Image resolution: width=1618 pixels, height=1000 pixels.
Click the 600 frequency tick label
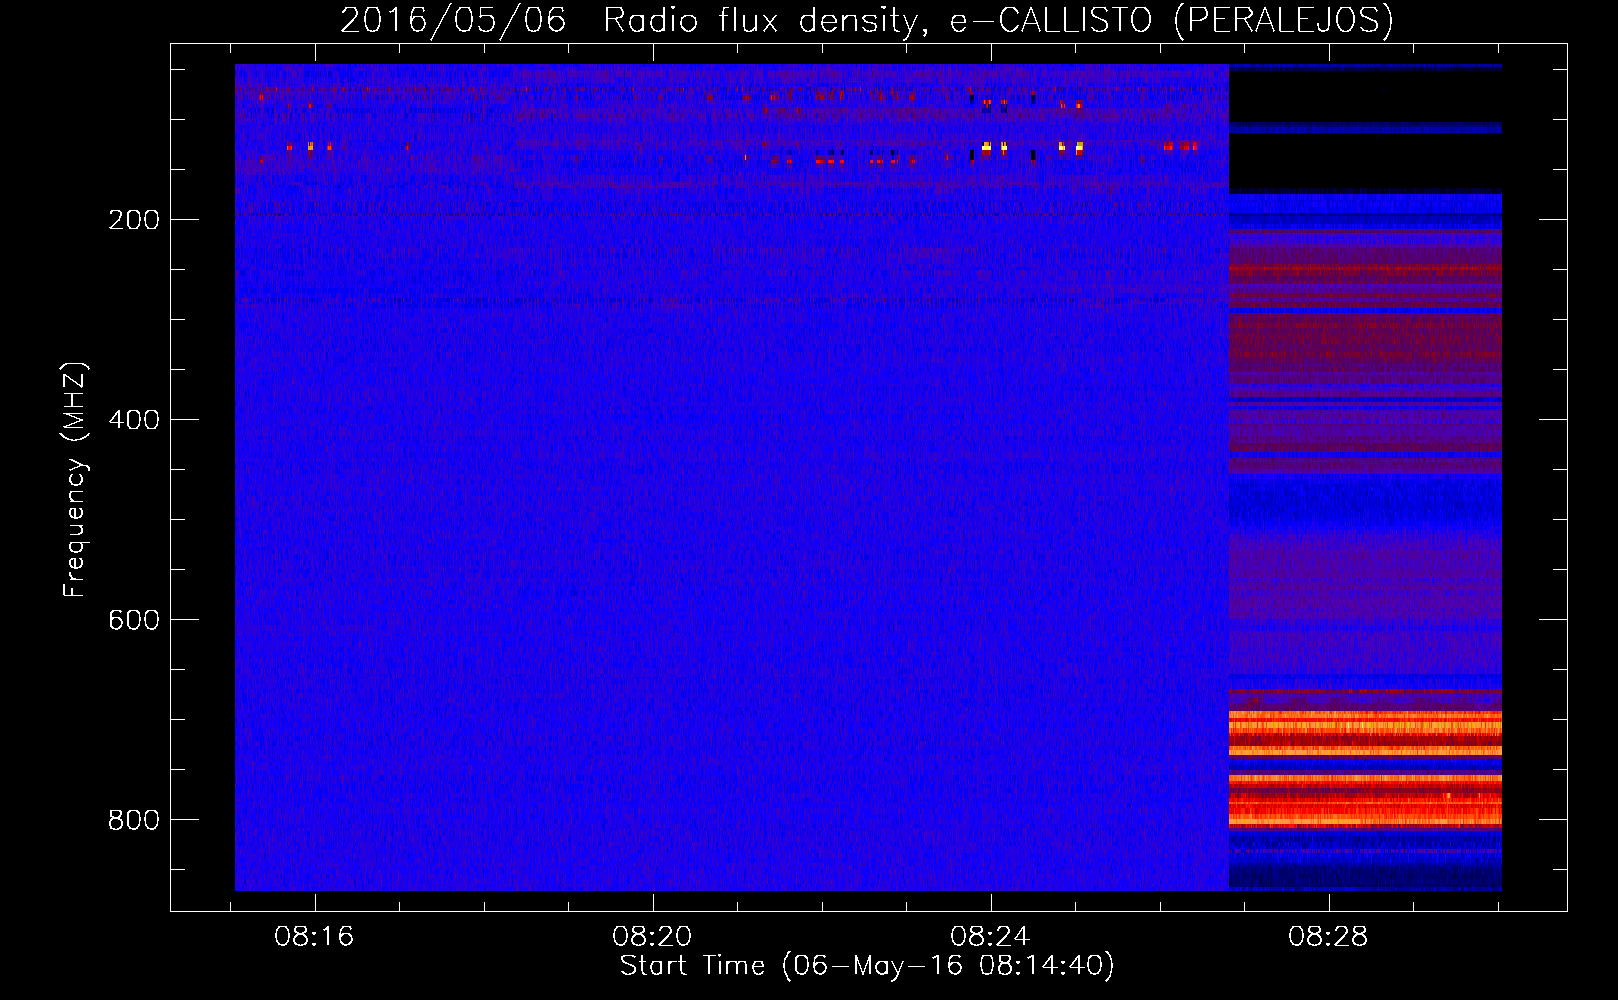coord(134,620)
